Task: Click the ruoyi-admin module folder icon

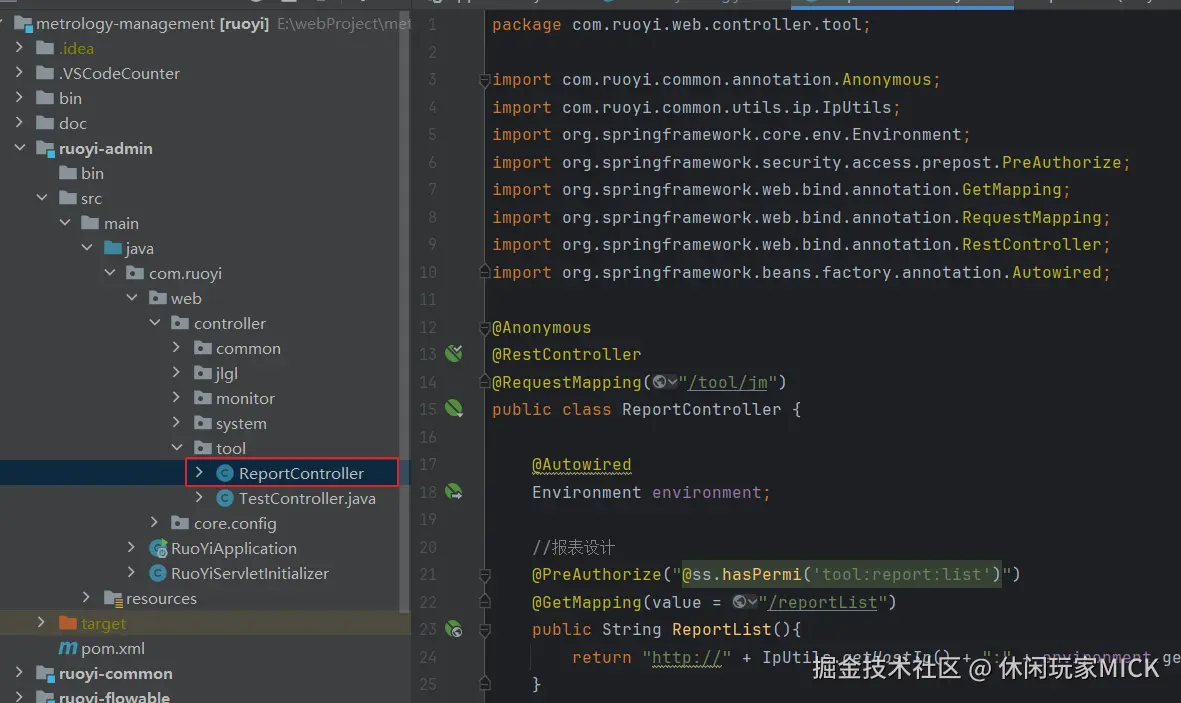Action: [46, 148]
